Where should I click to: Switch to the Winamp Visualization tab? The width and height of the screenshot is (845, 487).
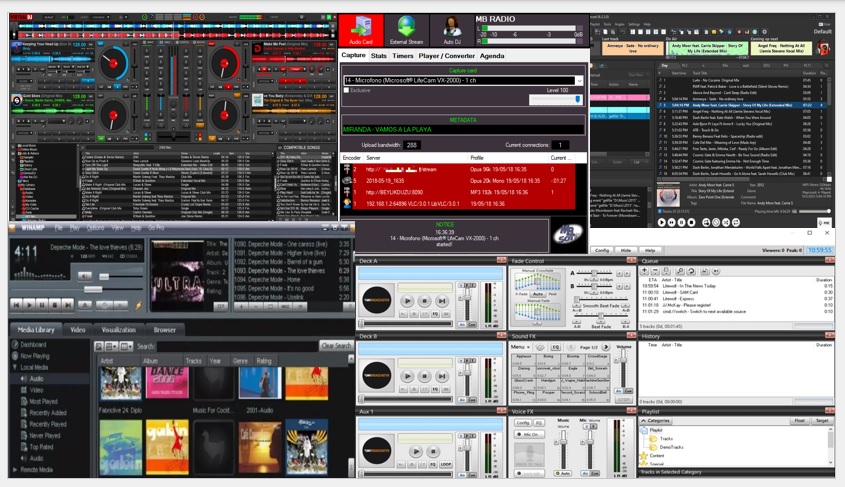(119, 330)
